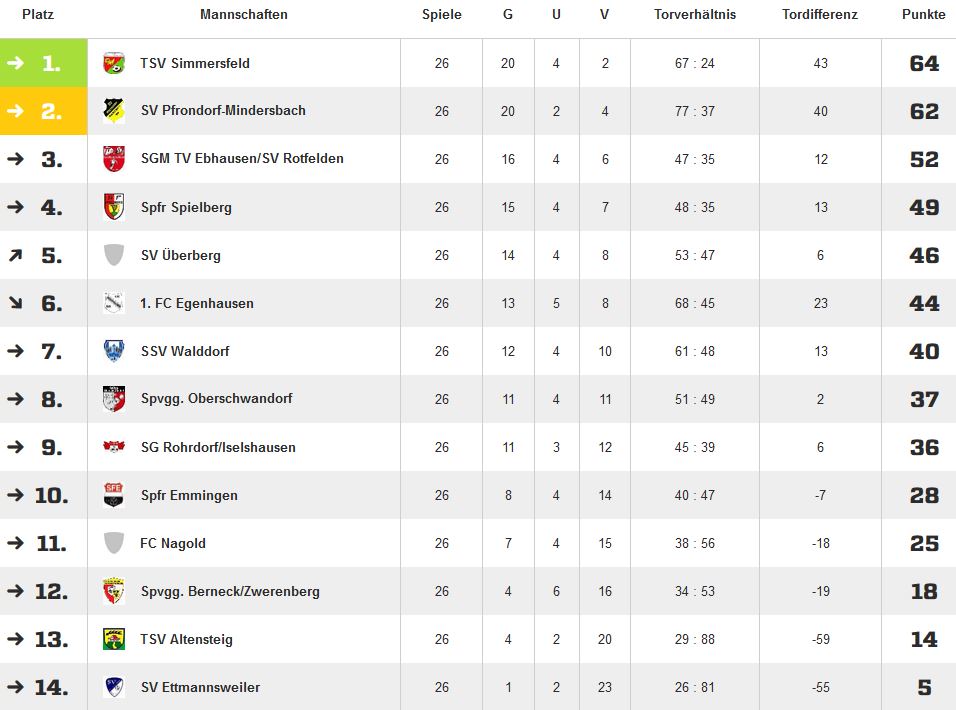The height and width of the screenshot is (710, 956).
Task: Select the yellow second-place rank cell
Action: (44, 111)
